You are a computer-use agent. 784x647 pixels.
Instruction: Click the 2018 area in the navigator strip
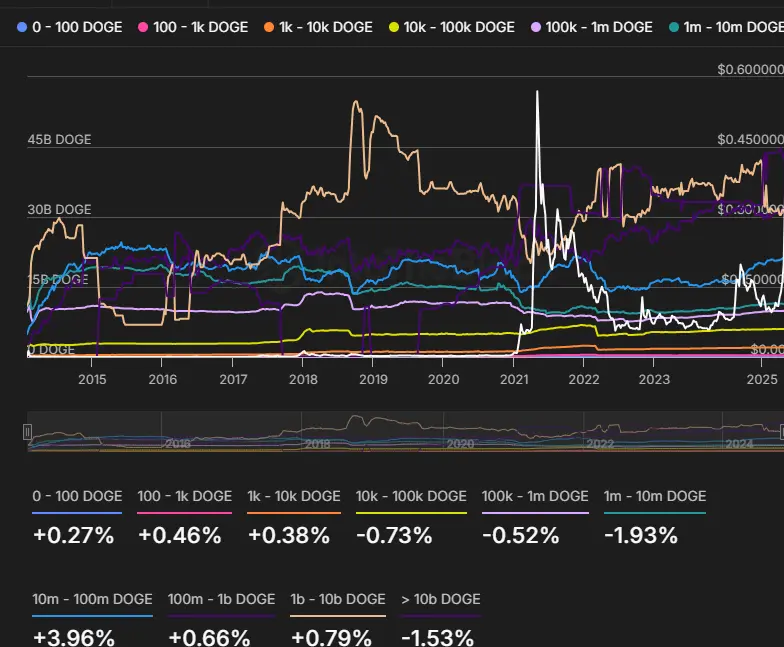click(318, 433)
